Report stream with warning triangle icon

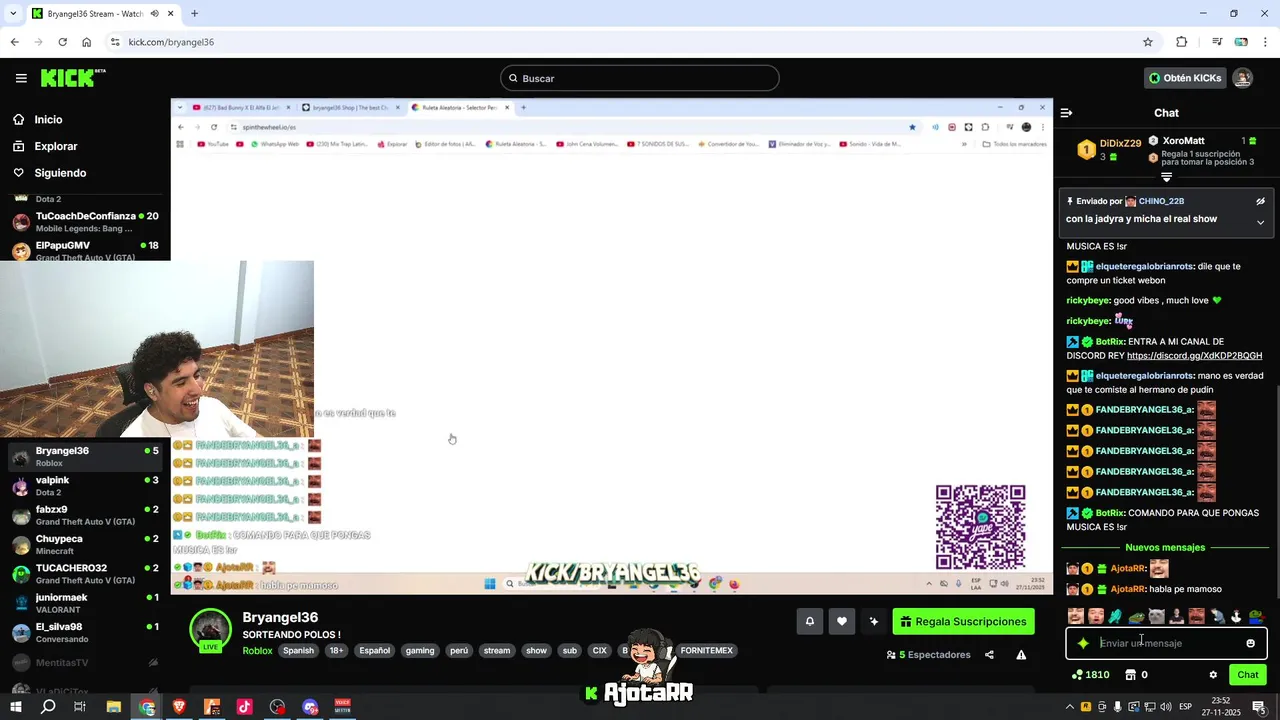[x=1021, y=655]
